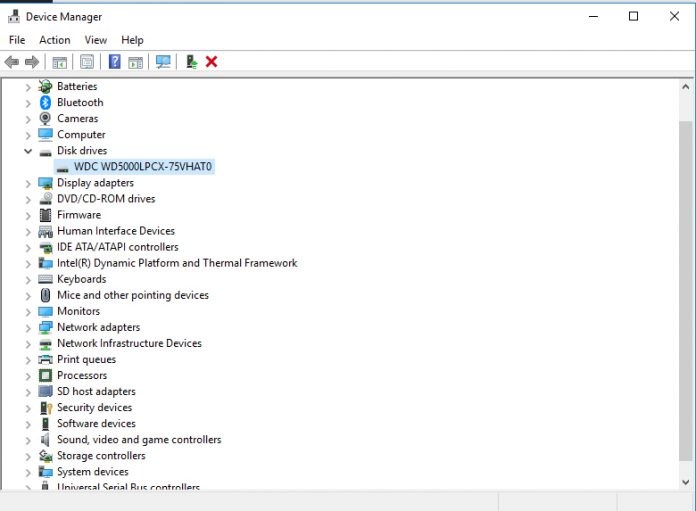
Task: Select the WDC WD5000LPCX-75VHAT0 disk drive
Action: (134, 166)
